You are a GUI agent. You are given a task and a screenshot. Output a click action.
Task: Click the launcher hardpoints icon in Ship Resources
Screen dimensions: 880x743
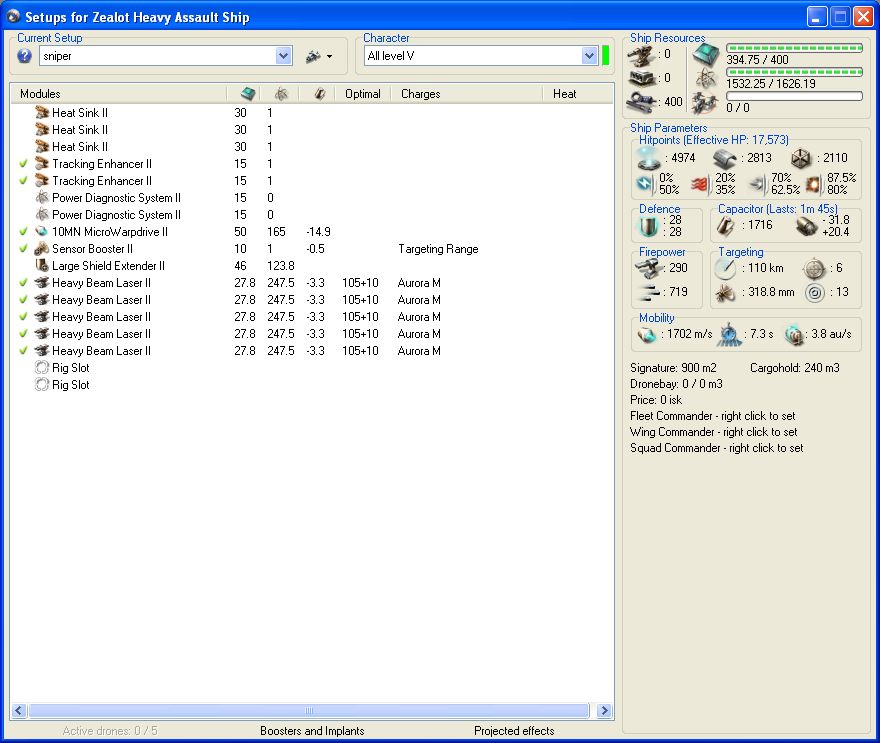pyautogui.click(x=641, y=77)
